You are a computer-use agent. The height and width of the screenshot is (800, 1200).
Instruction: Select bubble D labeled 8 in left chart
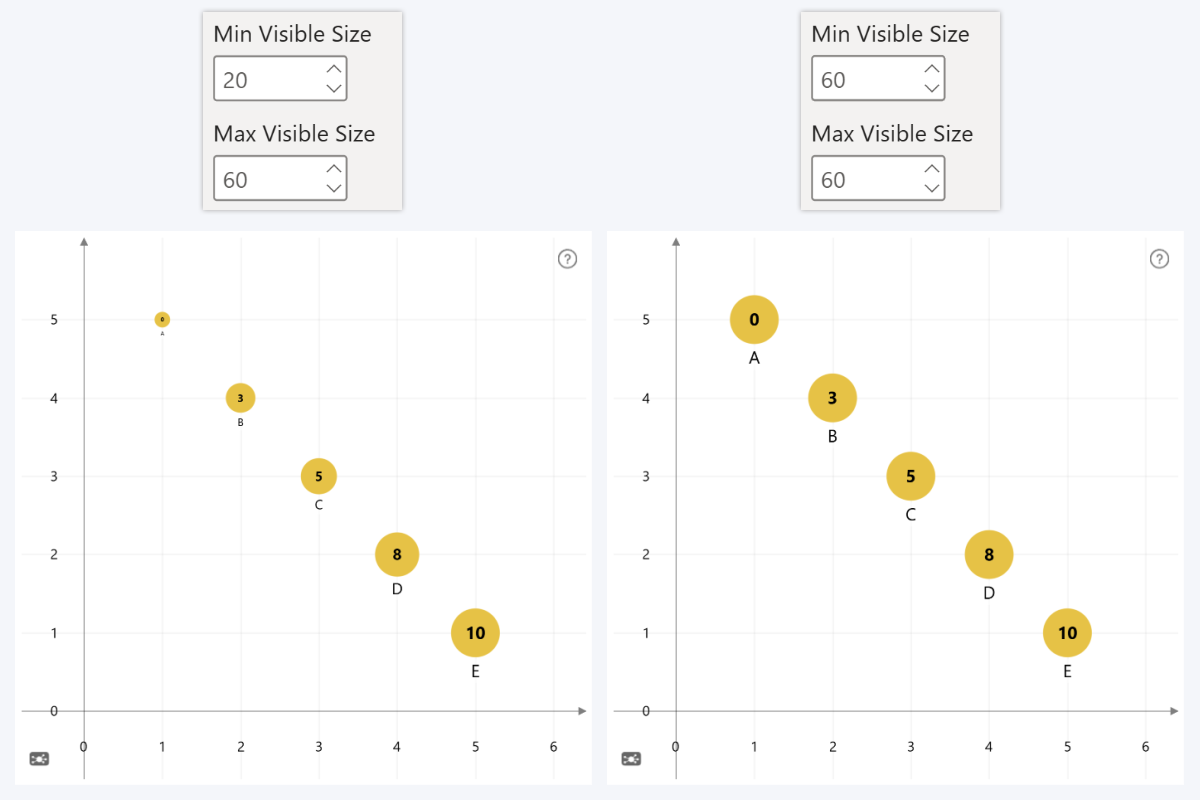[x=397, y=554]
